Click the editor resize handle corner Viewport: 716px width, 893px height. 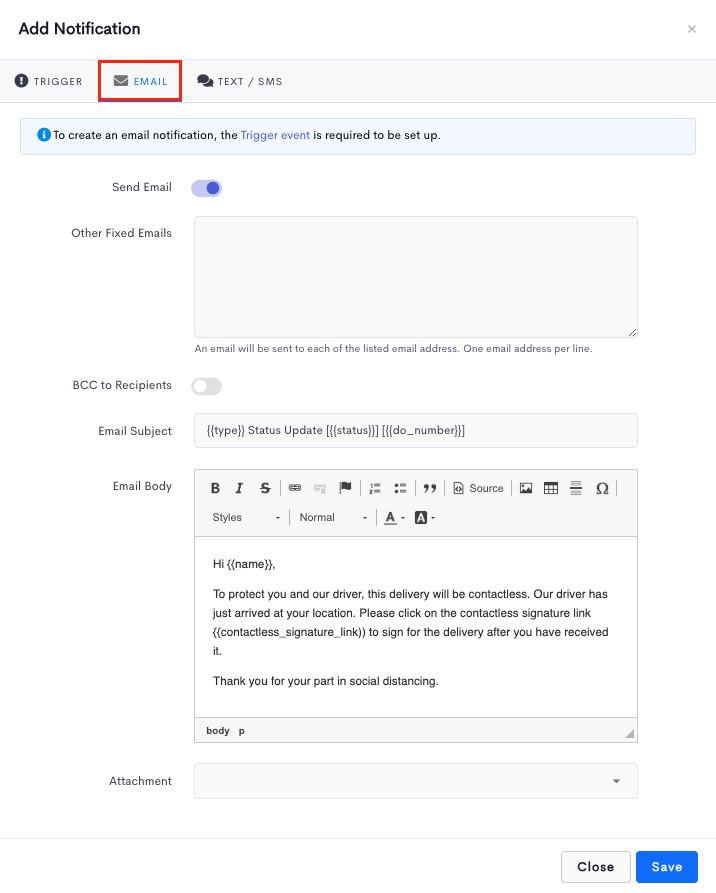pyautogui.click(x=629, y=734)
